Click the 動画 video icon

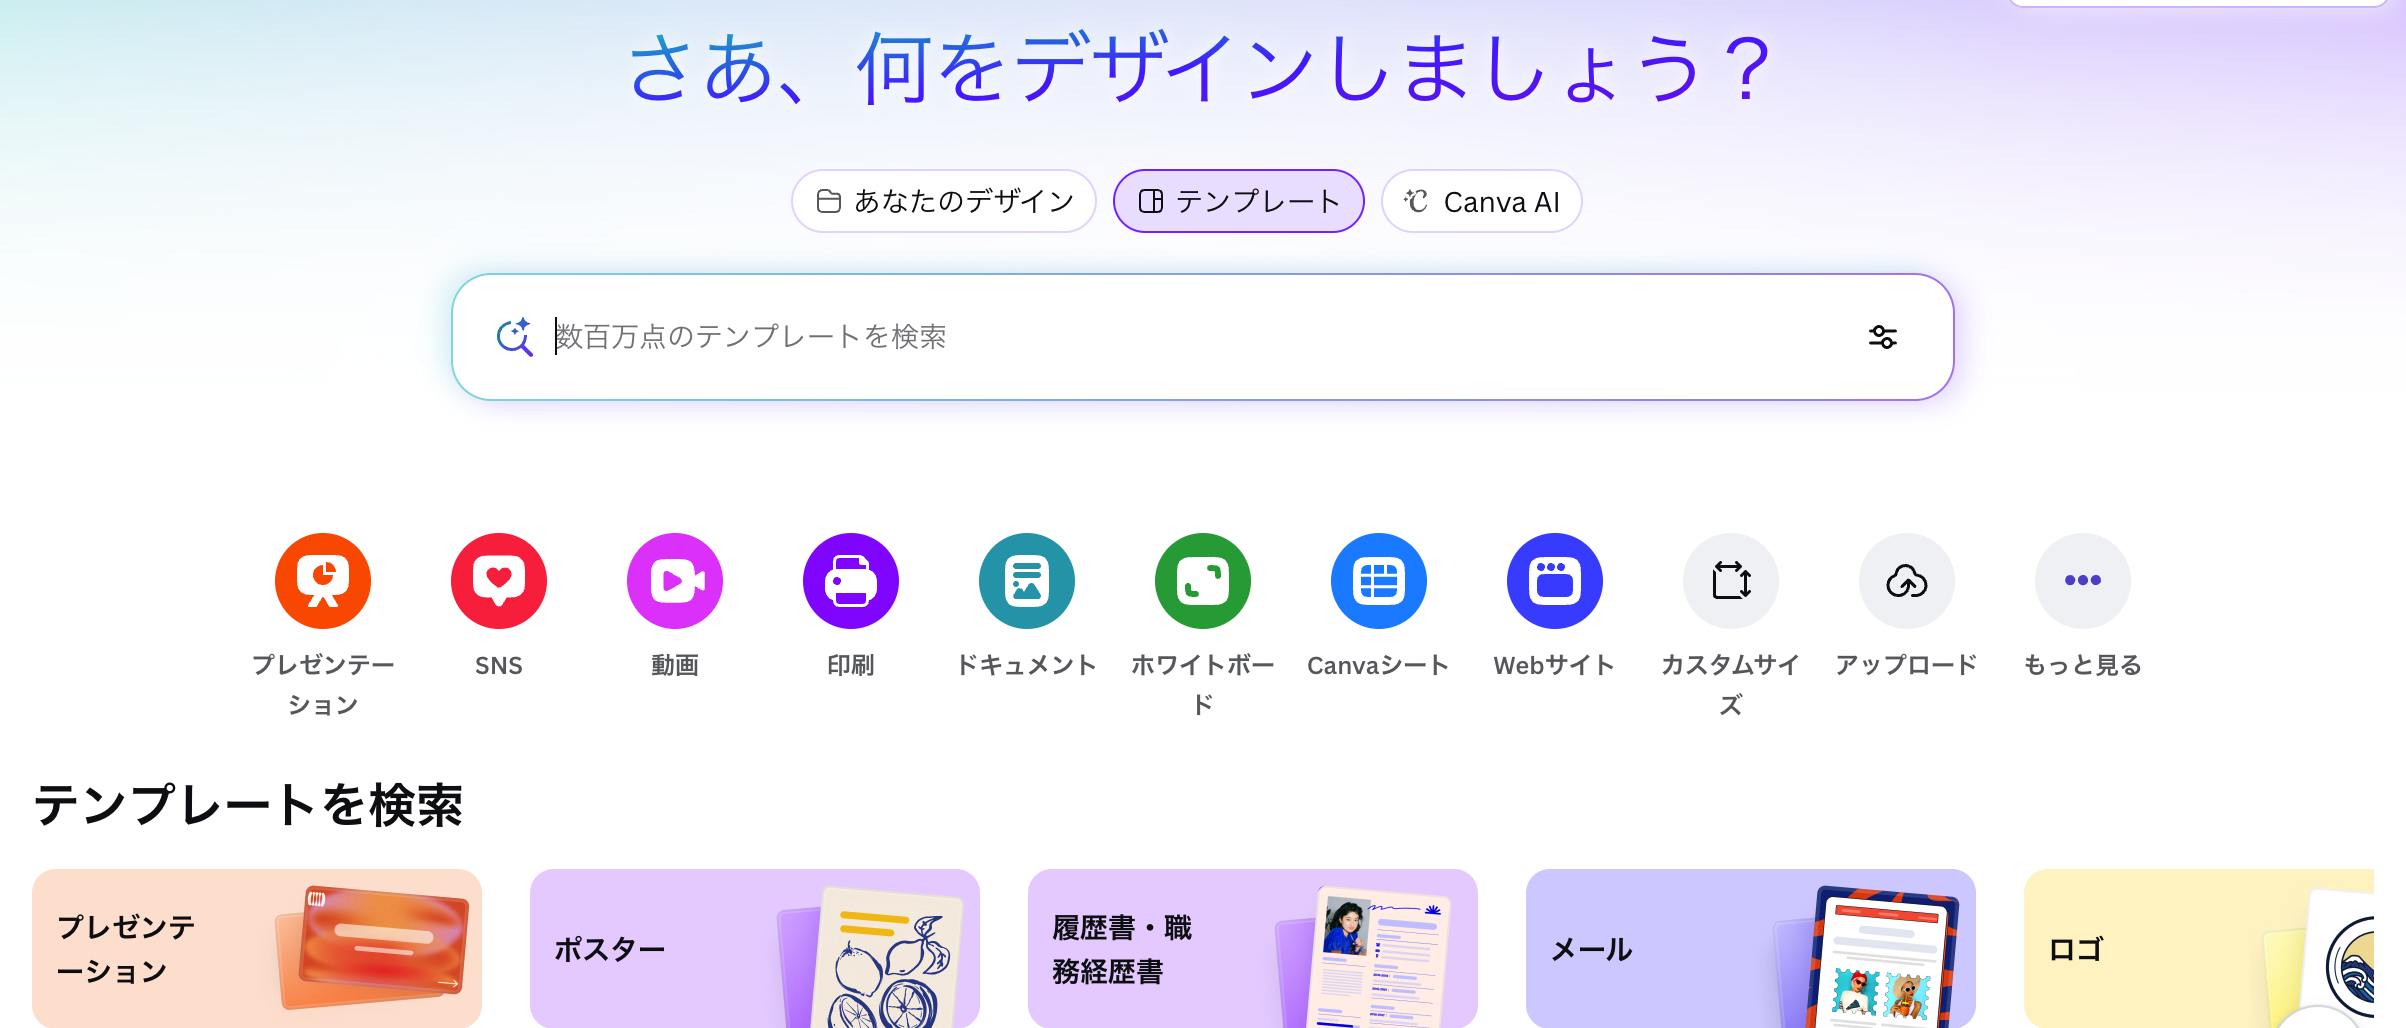[x=675, y=581]
